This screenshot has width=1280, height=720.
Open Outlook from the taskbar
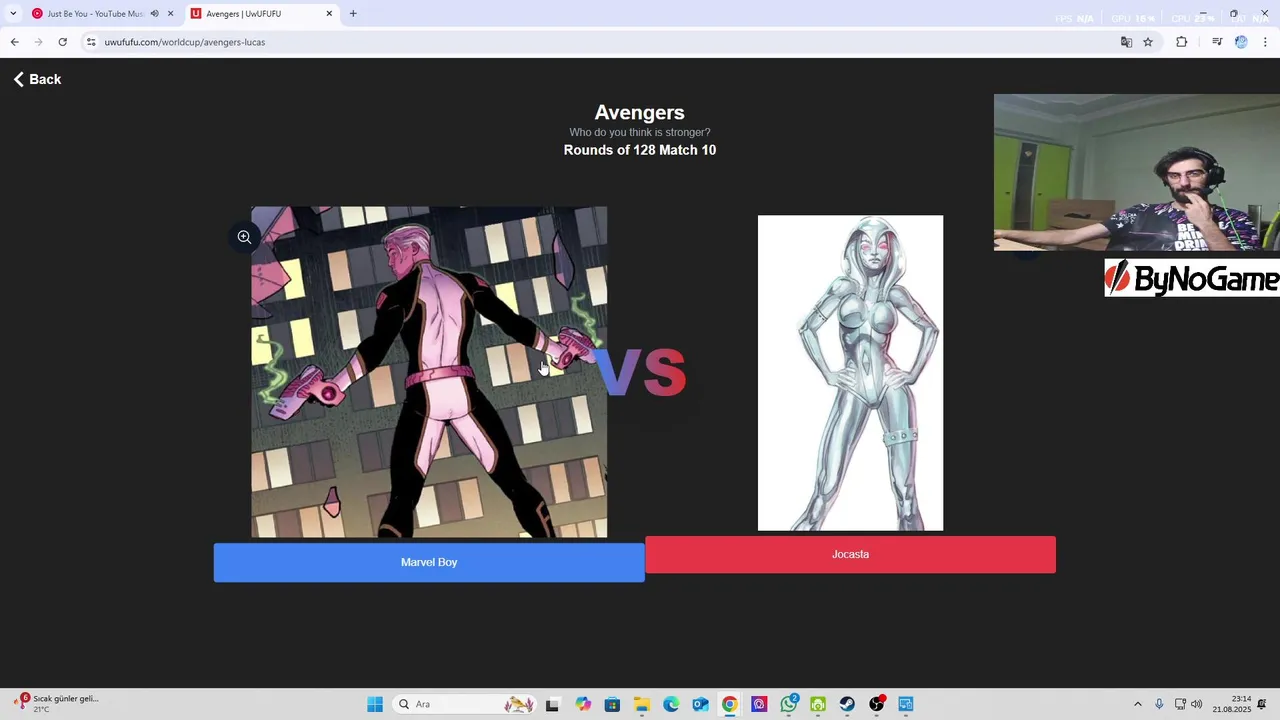(700, 704)
